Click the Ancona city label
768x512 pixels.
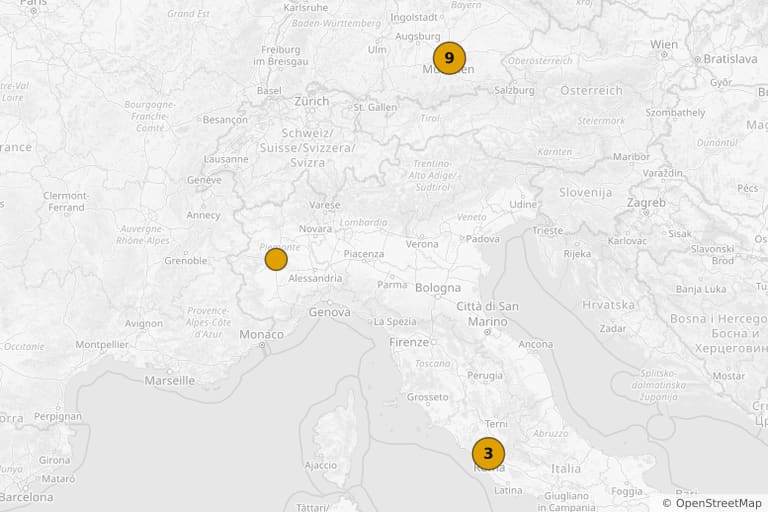click(x=535, y=344)
